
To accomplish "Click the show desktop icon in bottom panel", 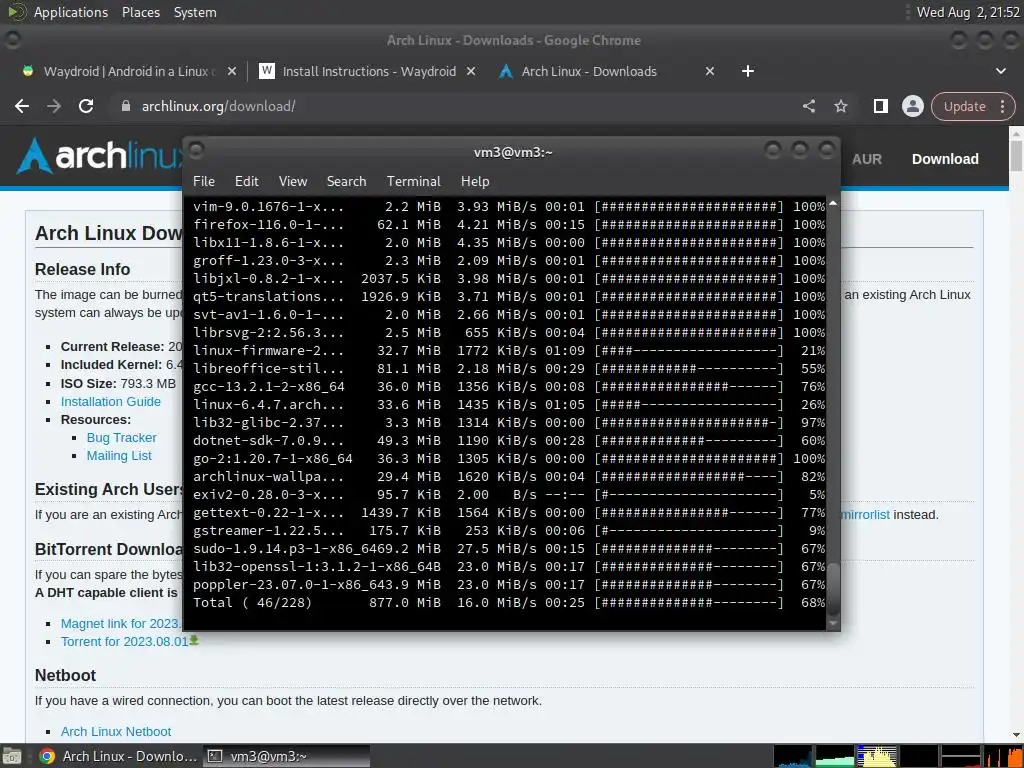I will pyautogui.click(x=12, y=756).
